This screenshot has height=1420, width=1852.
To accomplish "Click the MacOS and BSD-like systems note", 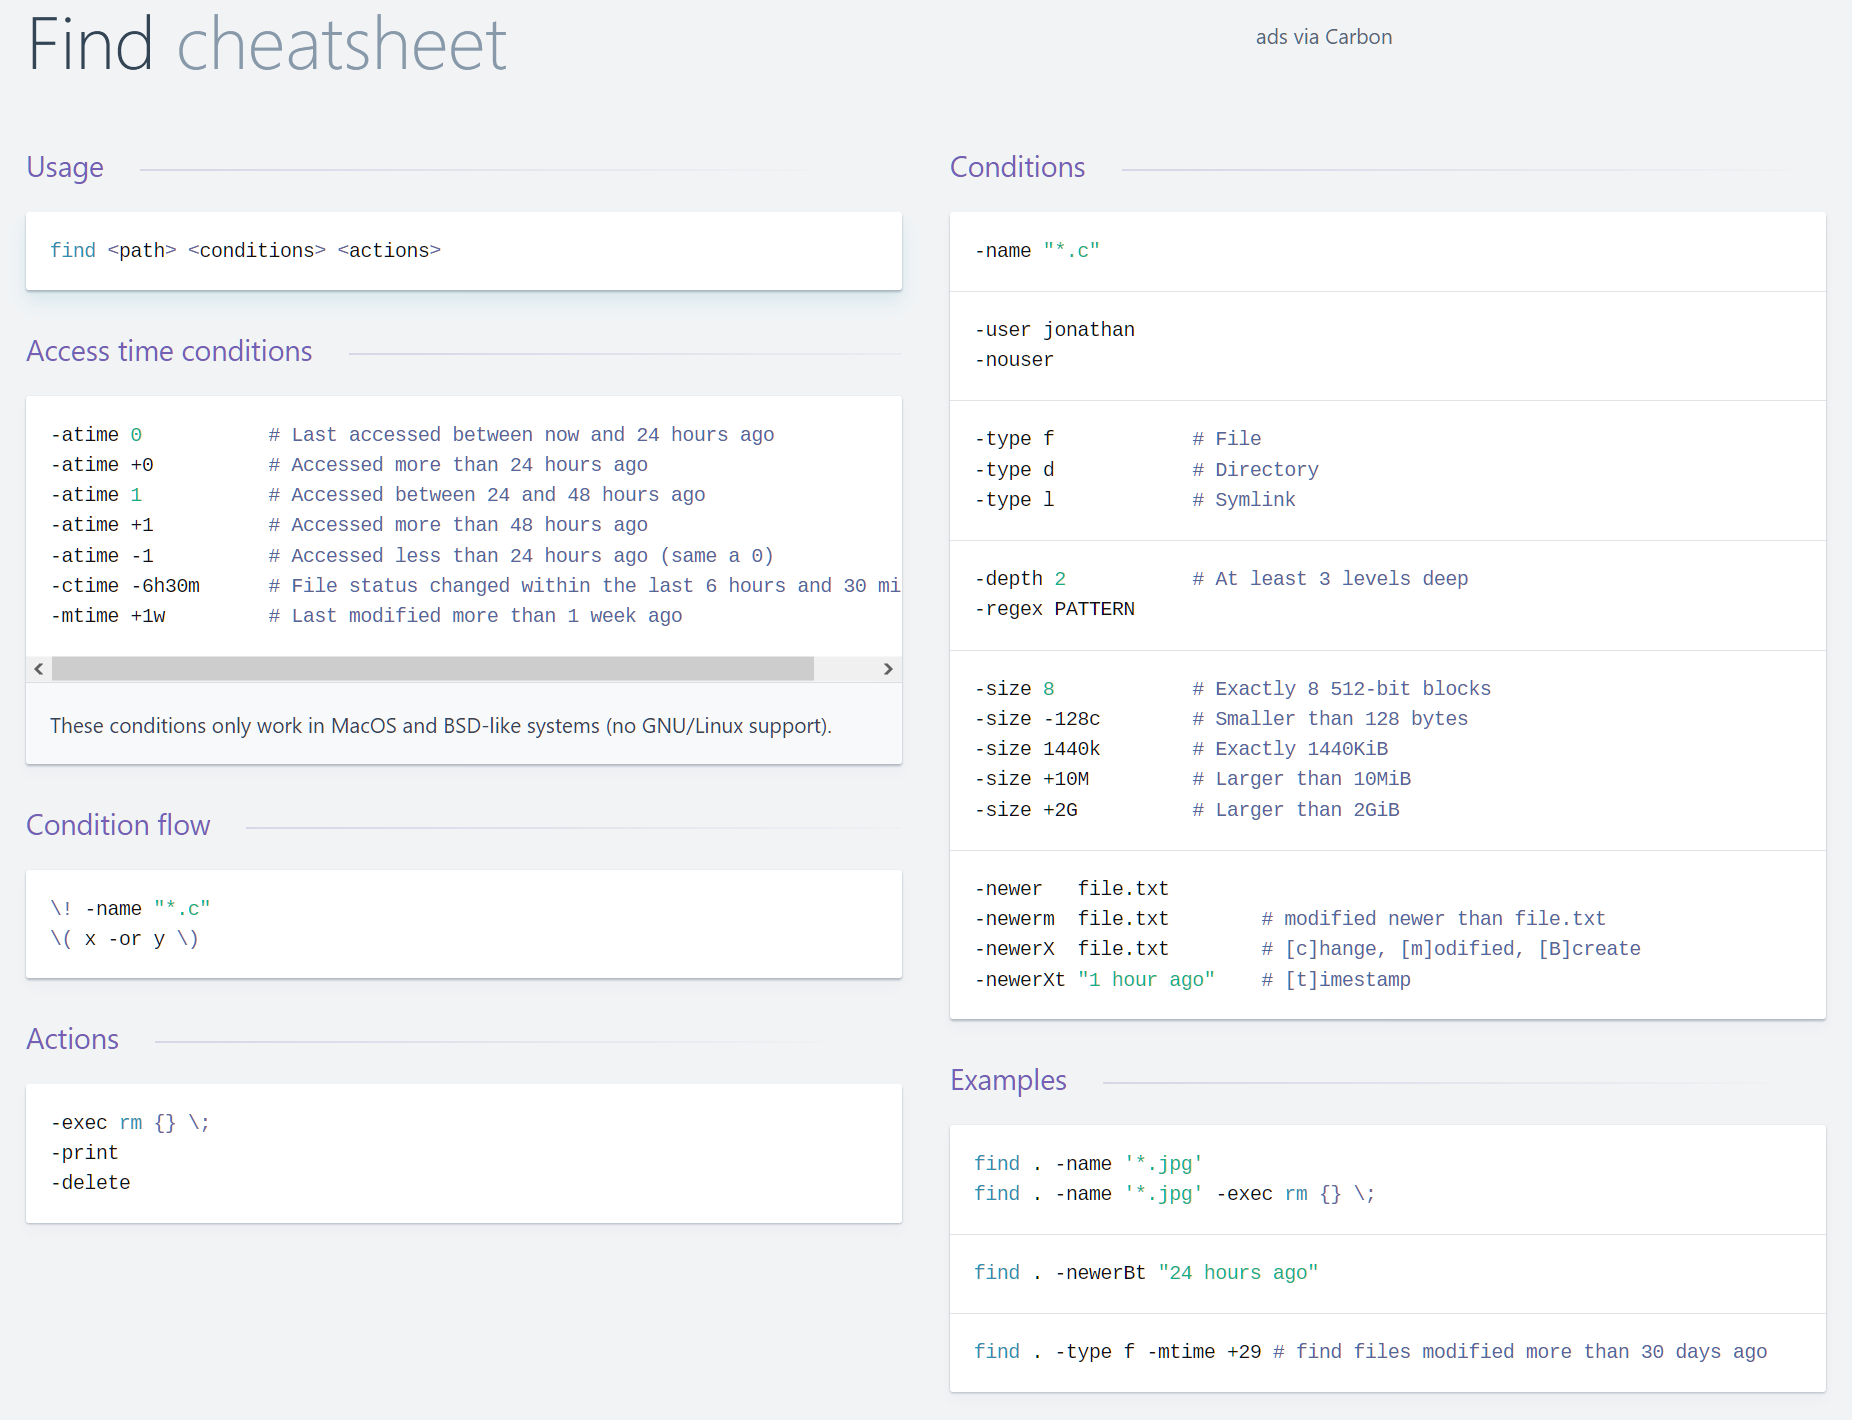I will (441, 726).
